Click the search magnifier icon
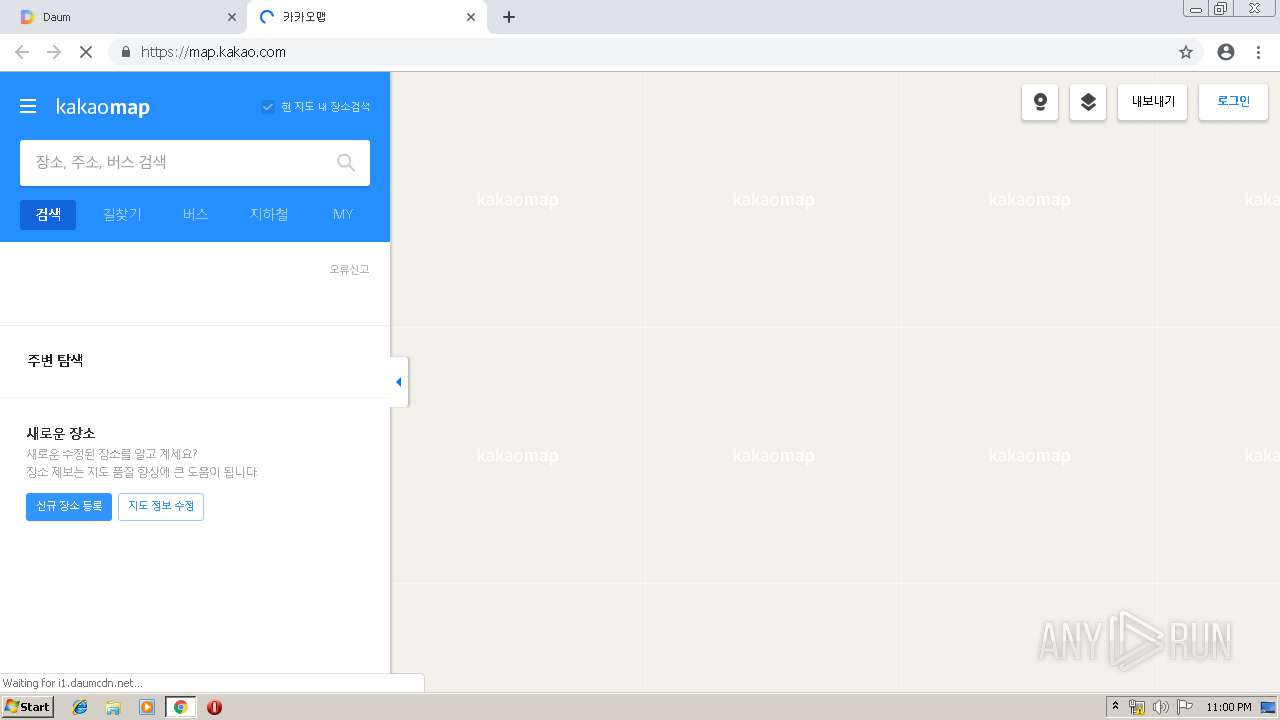 tap(346, 162)
